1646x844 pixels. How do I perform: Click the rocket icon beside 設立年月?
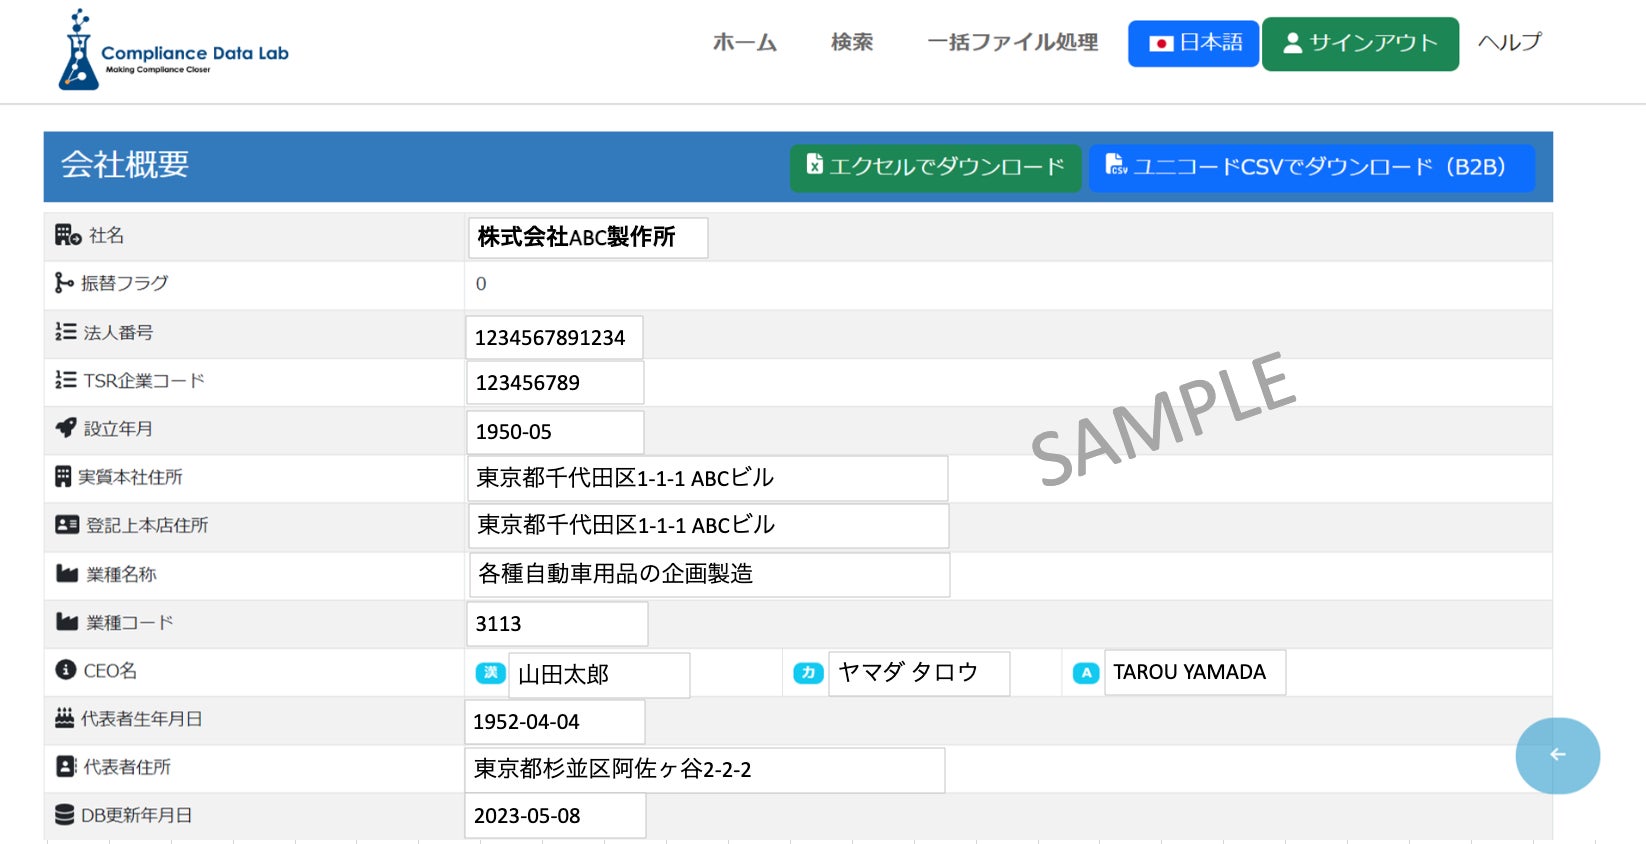click(x=66, y=428)
